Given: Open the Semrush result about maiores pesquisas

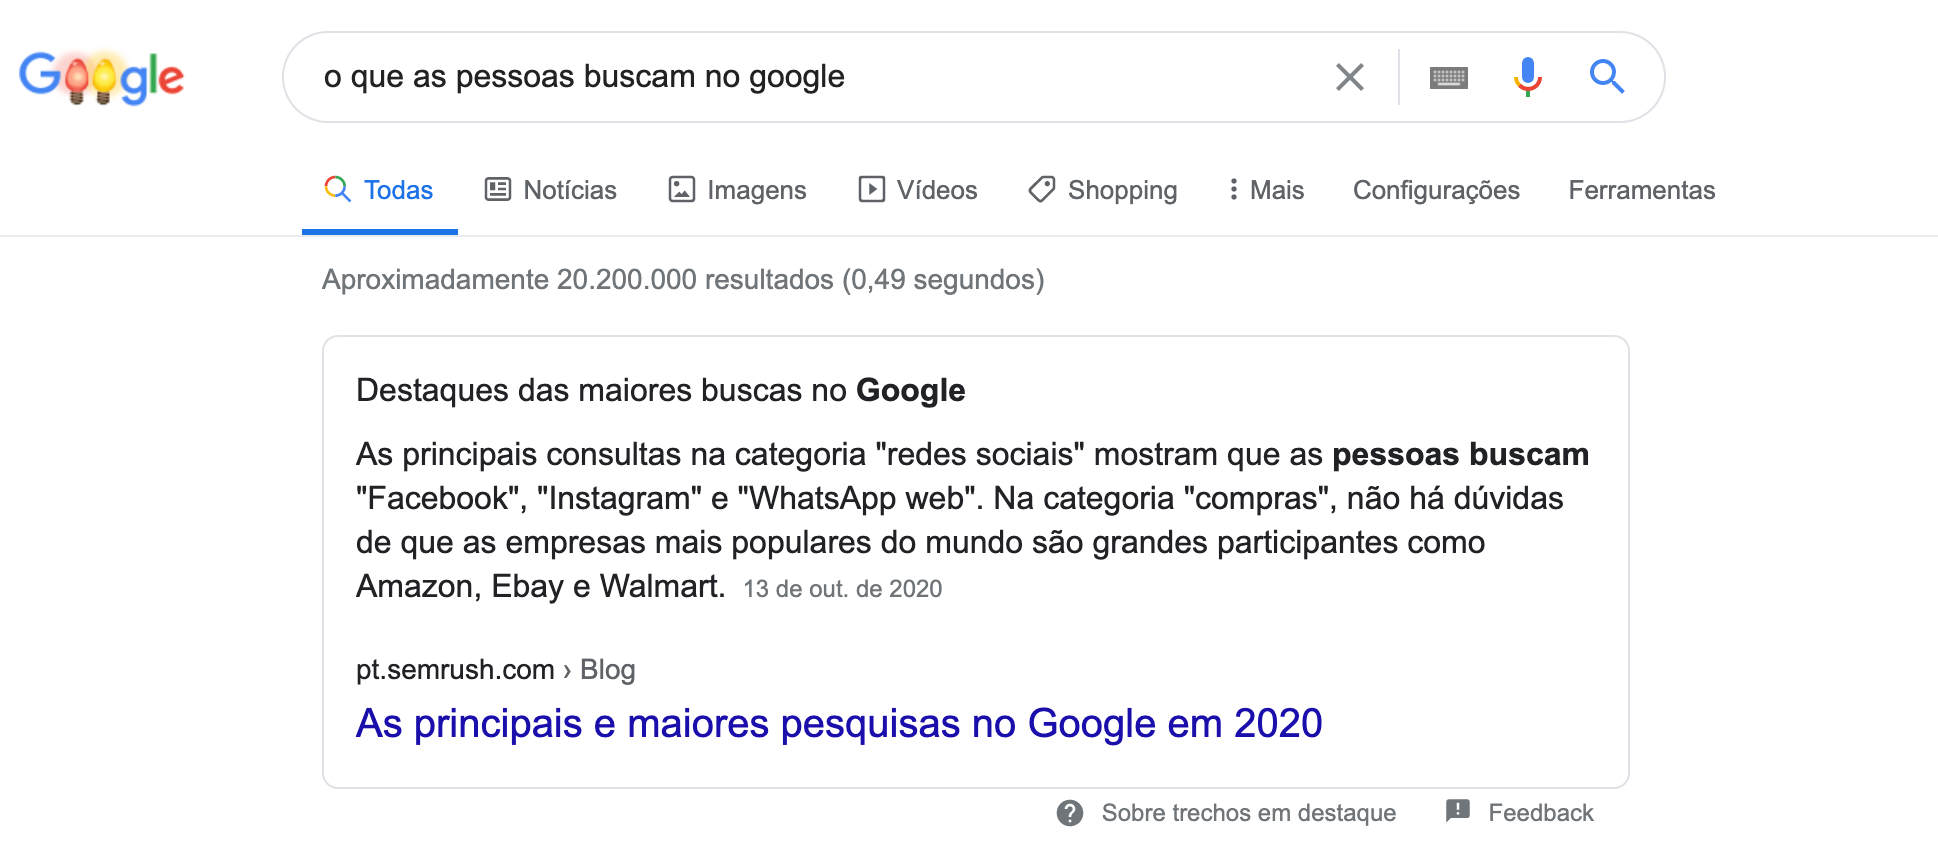Looking at the screenshot, I should (838, 723).
